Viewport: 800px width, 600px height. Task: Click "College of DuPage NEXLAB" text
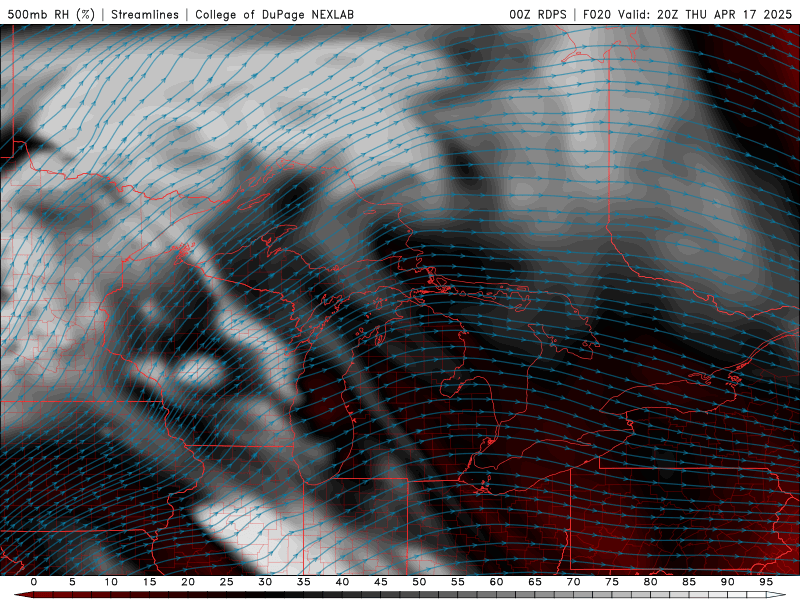tap(274, 14)
